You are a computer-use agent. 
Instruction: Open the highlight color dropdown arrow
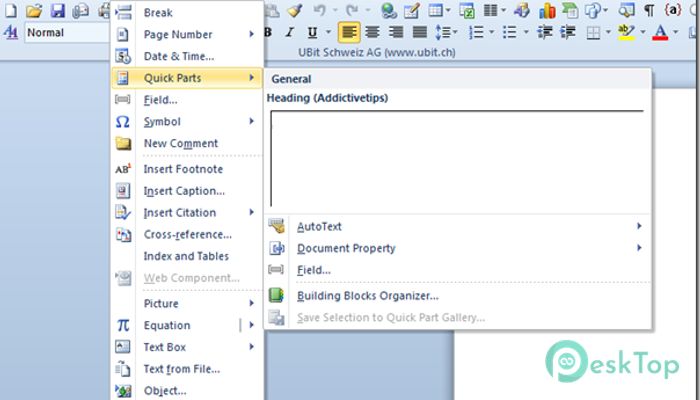pos(643,32)
